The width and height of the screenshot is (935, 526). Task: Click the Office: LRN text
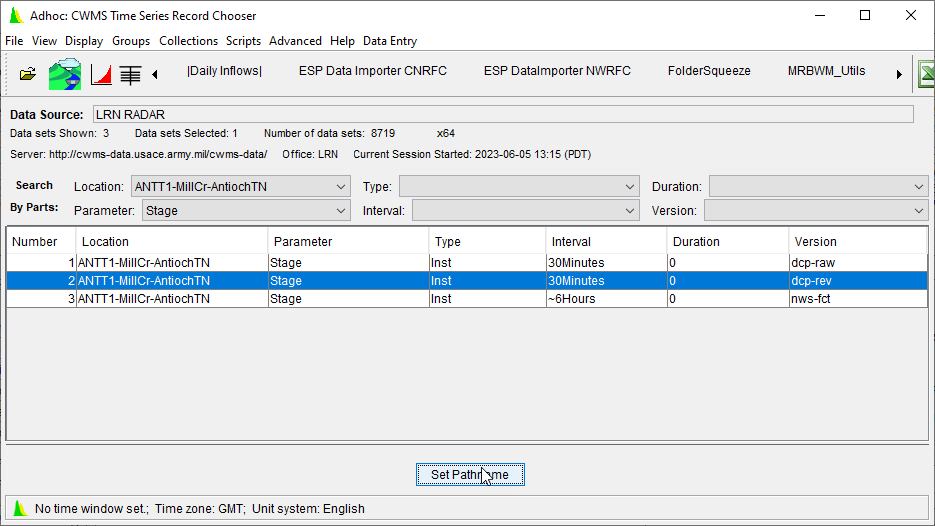pyautogui.click(x=310, y=154)
